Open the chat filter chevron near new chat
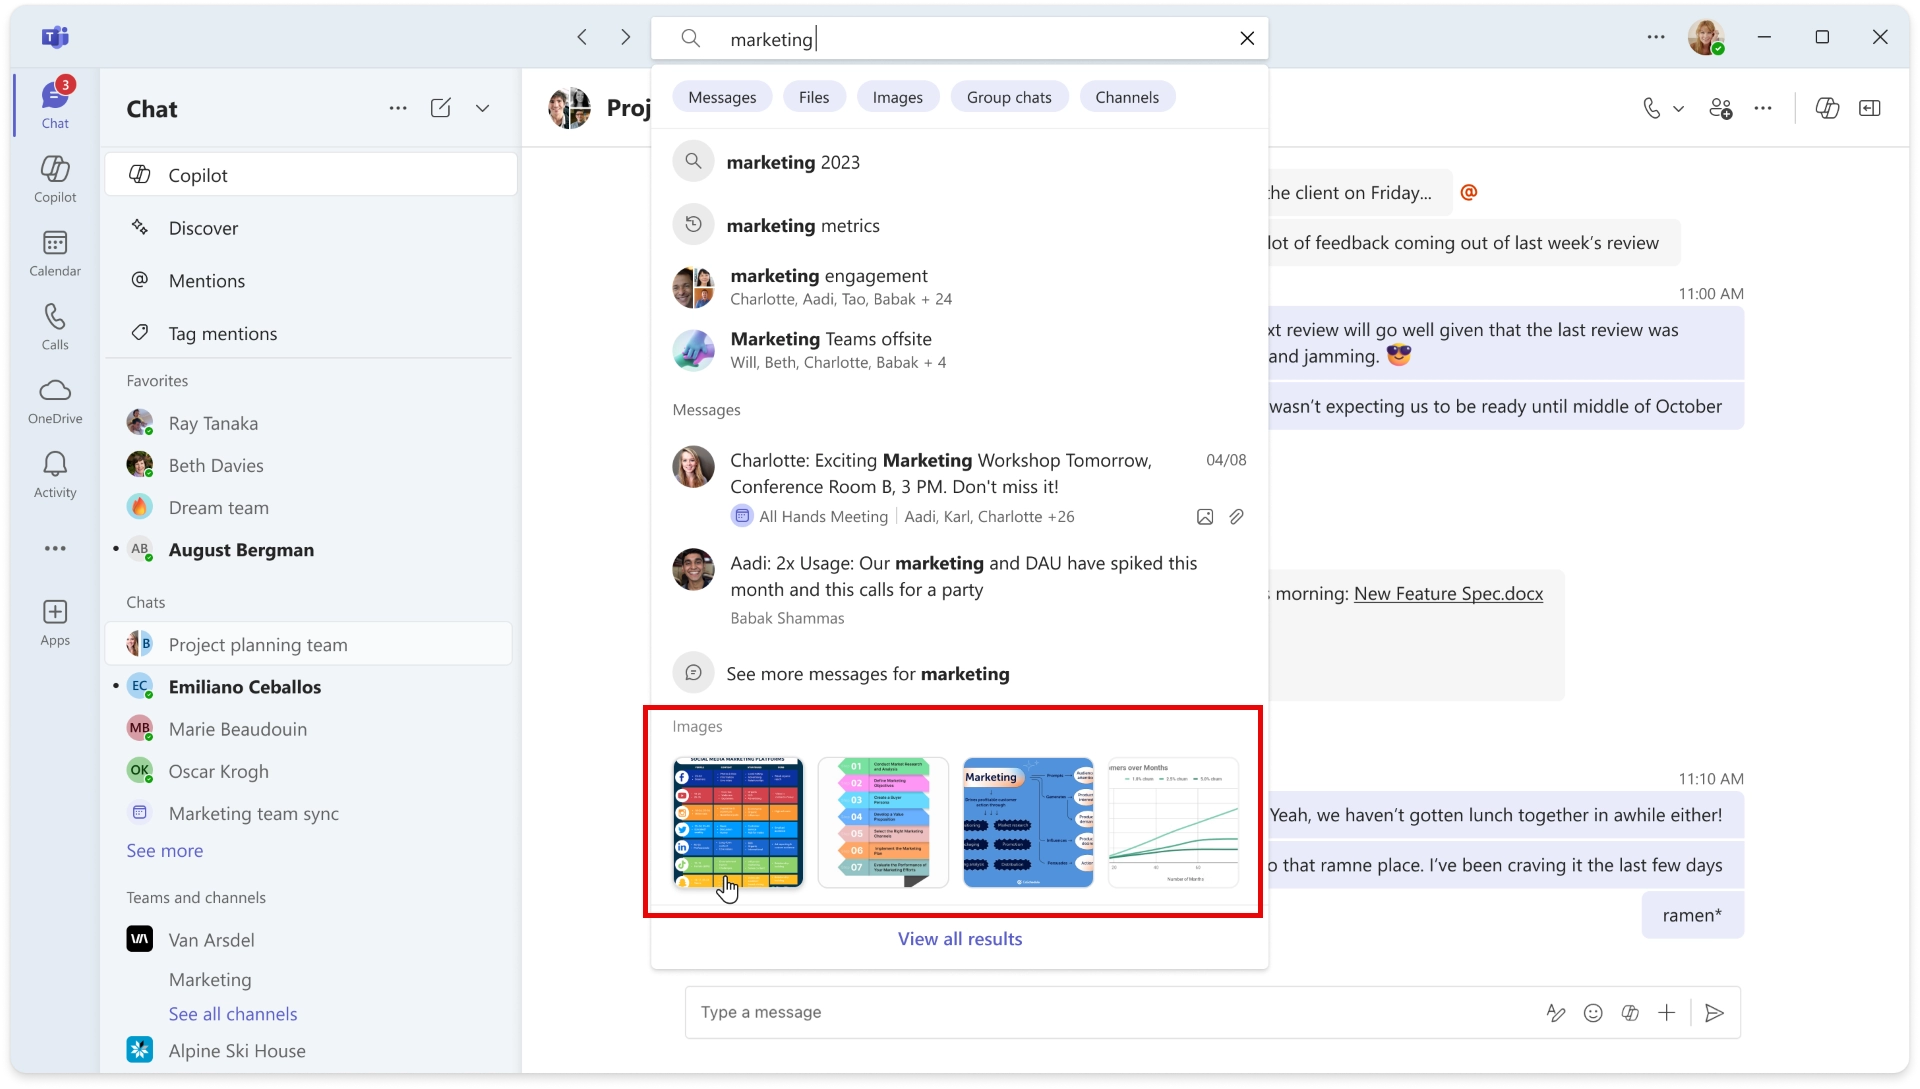Viewport: 1920px width, 1089px height. click(x=483, y=108)
